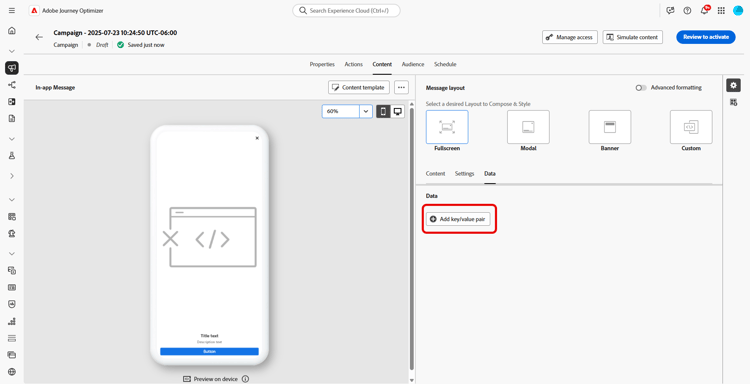
Task: Open the Journeys icon in sidebar
Action: [12, 85]
